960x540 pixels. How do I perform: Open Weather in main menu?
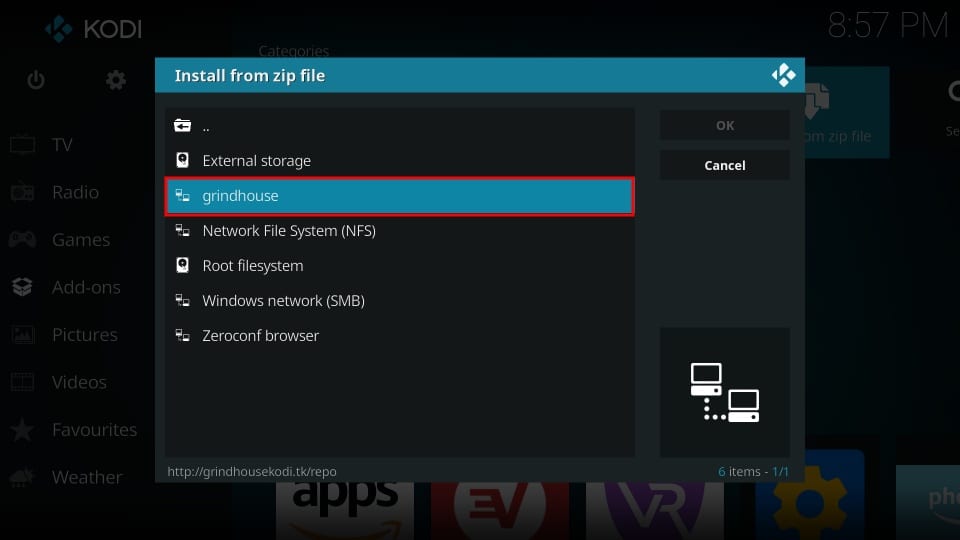87,477
